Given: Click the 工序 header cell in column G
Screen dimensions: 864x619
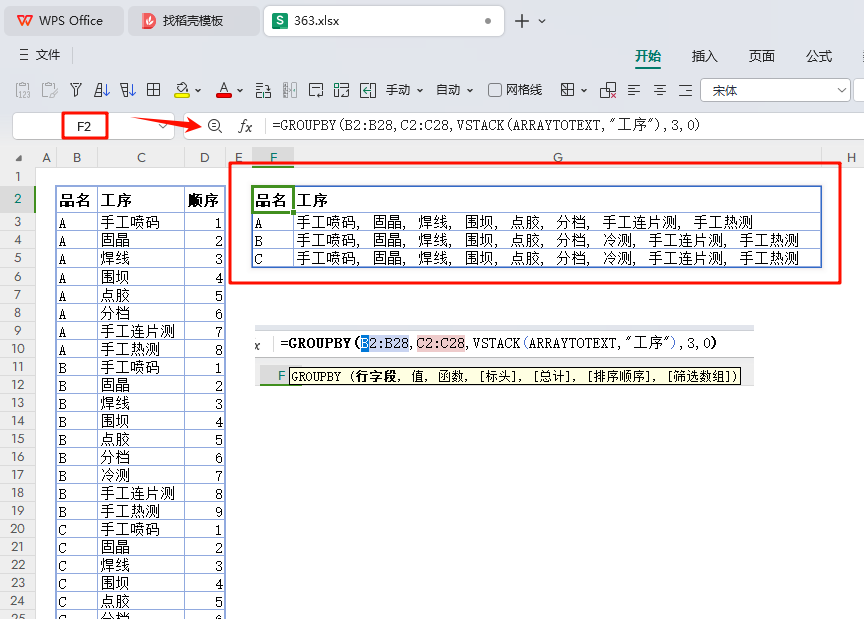Looking at the screenshot, I should coord(557,200).
